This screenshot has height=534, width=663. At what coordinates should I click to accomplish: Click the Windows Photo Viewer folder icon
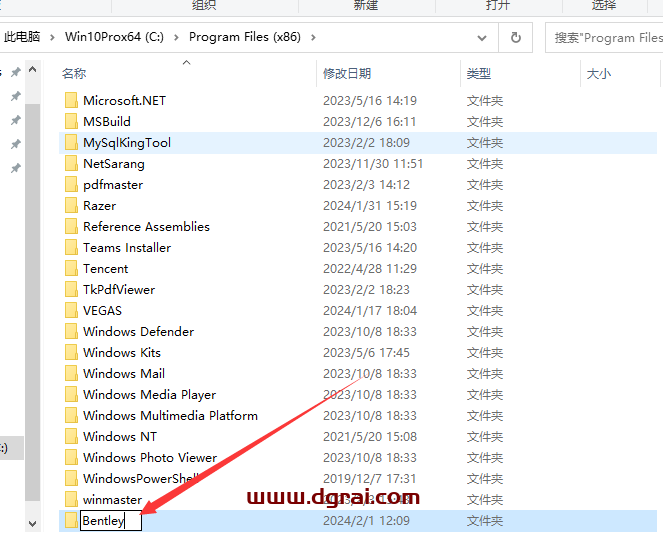(x=71, y=457)
